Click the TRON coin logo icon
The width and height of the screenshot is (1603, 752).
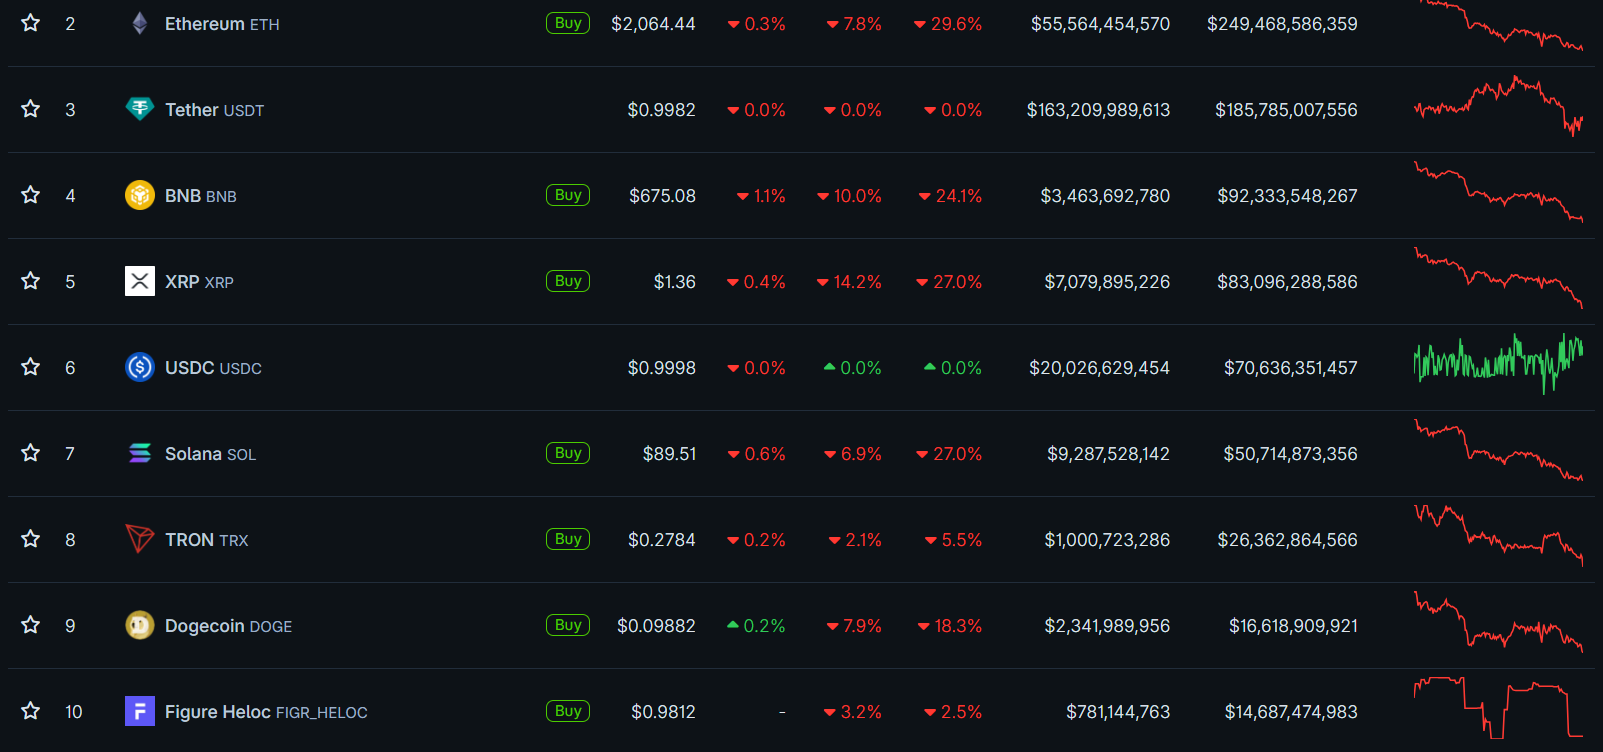pyautogui.click(x=140, y=539)
